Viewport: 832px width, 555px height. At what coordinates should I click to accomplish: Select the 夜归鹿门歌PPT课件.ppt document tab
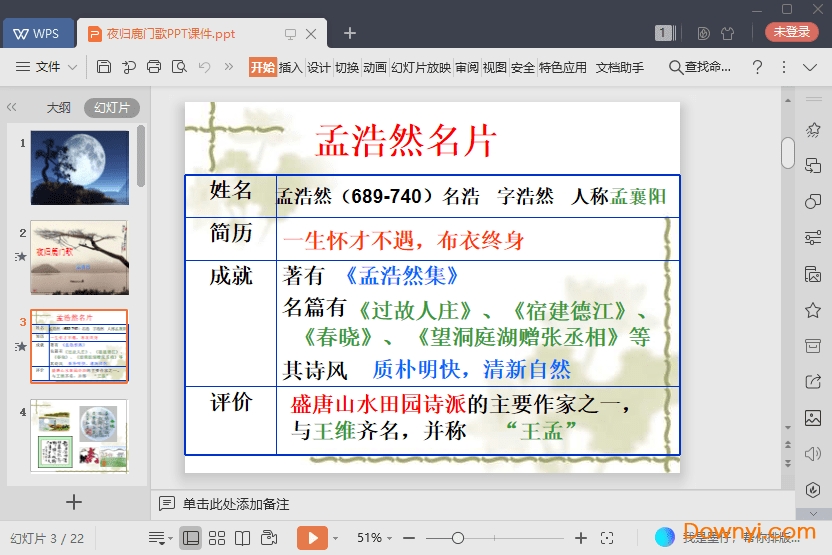point(171,34)
